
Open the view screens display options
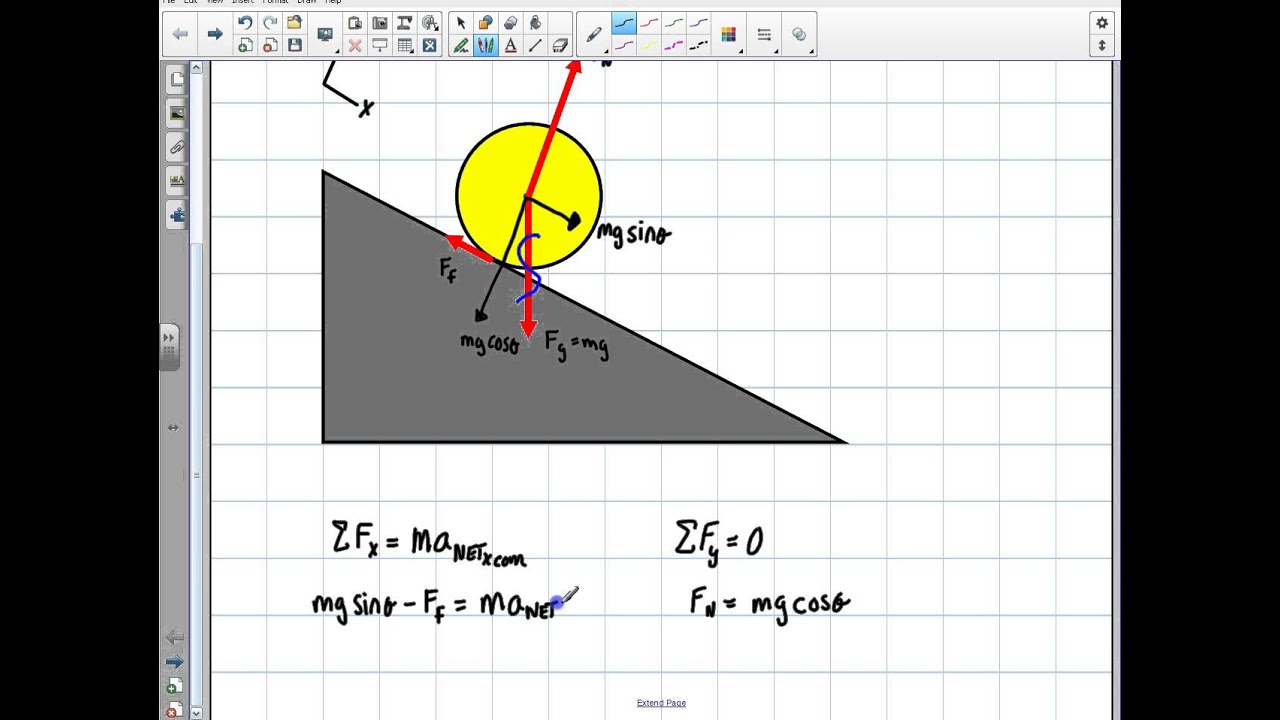325,35
